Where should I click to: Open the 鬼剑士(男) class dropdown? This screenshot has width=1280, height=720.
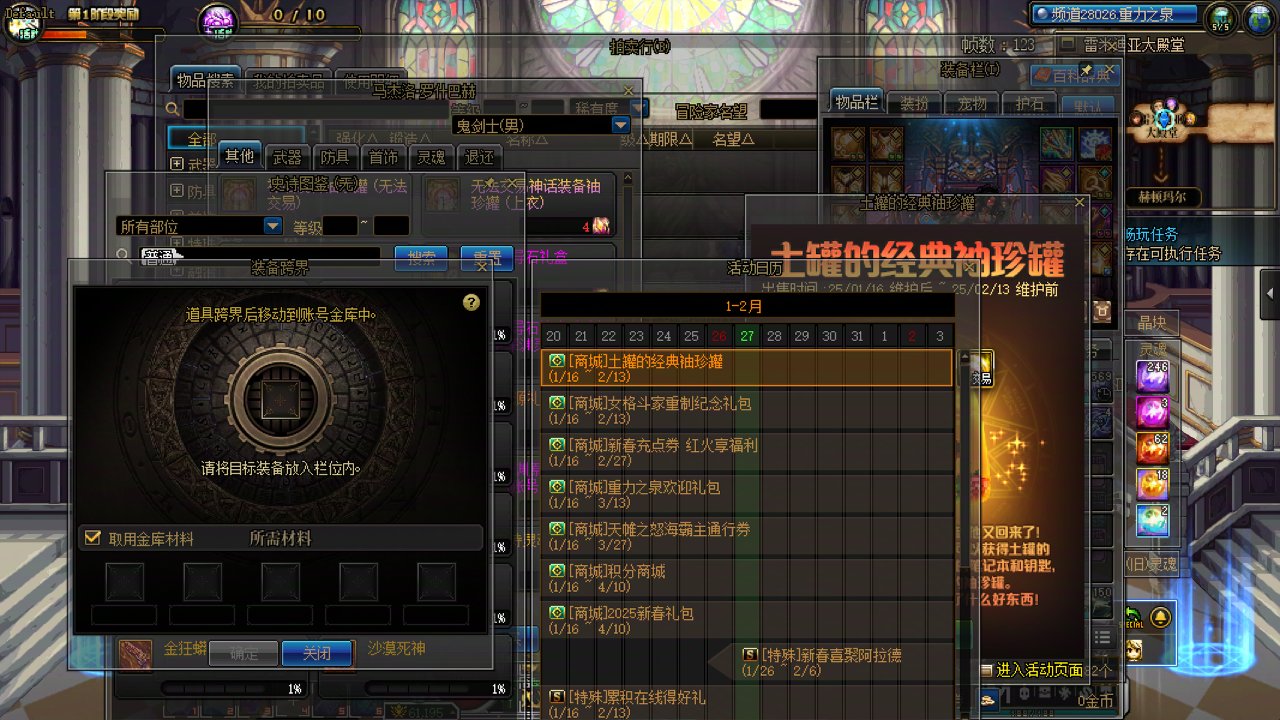point(620,126)
